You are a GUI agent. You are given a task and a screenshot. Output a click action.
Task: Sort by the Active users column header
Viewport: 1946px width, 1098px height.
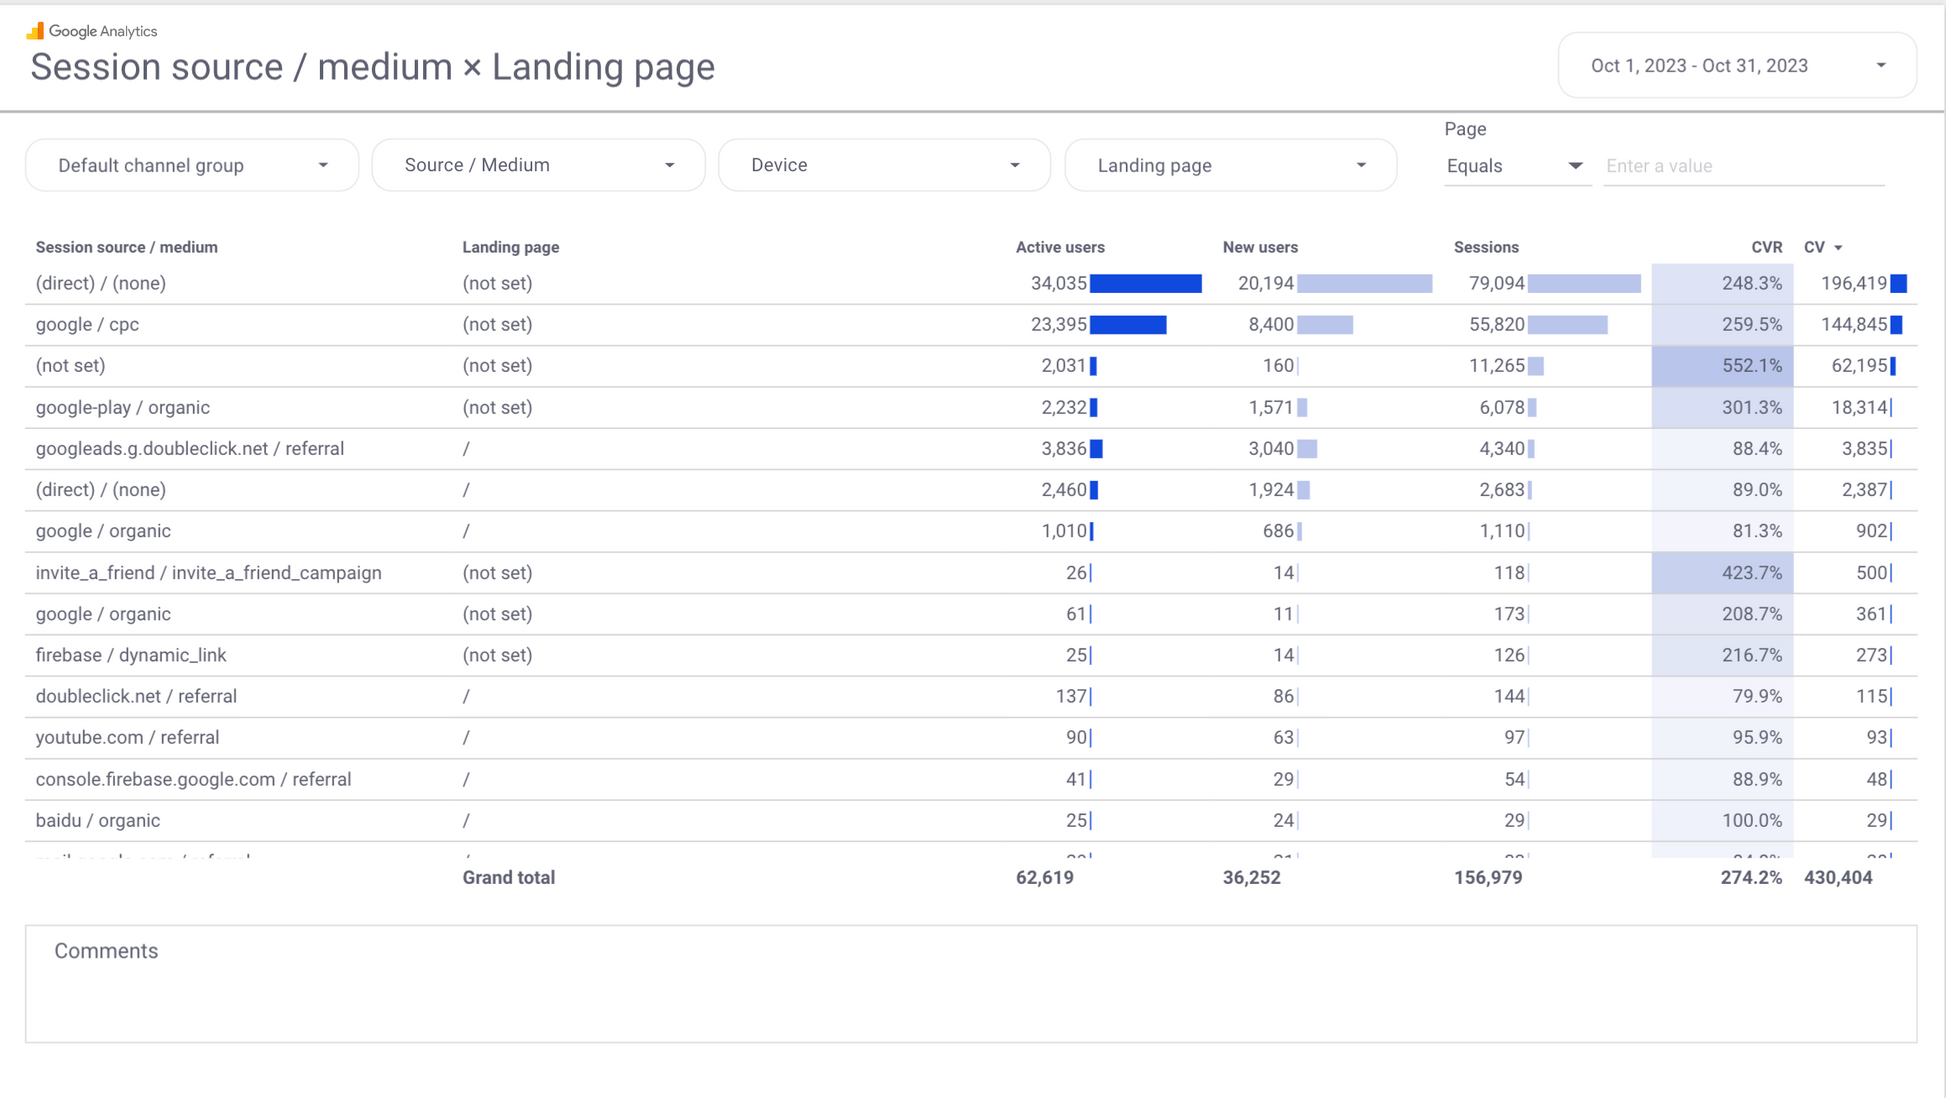point(1059,248)
